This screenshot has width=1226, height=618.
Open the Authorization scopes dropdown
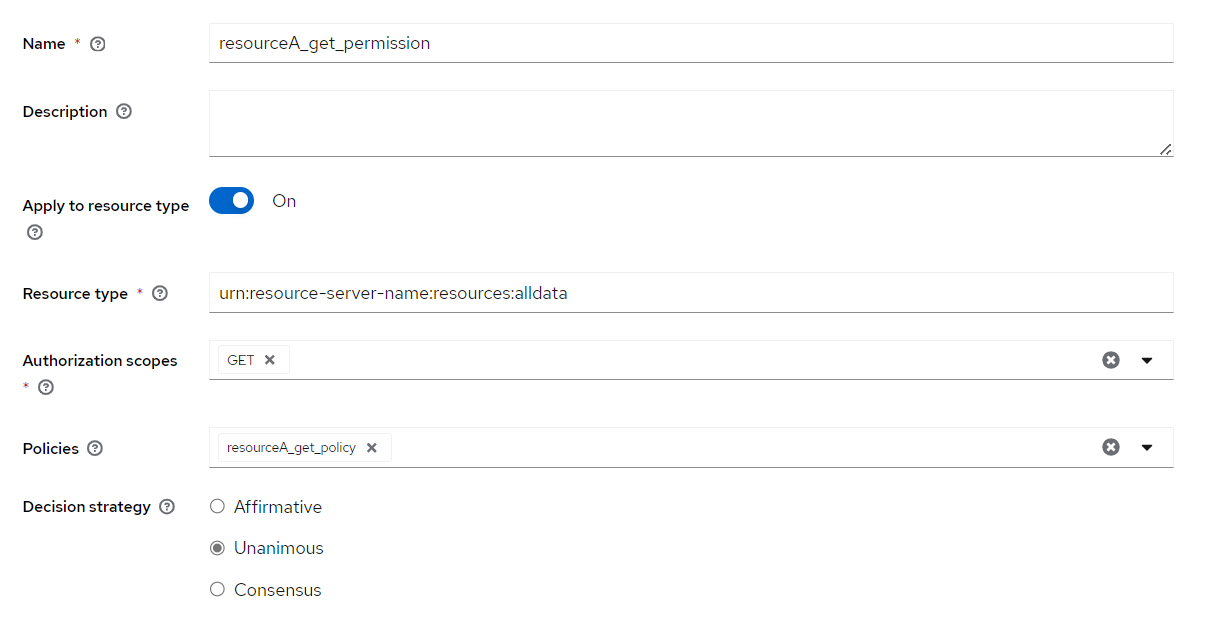(1147, 359)
